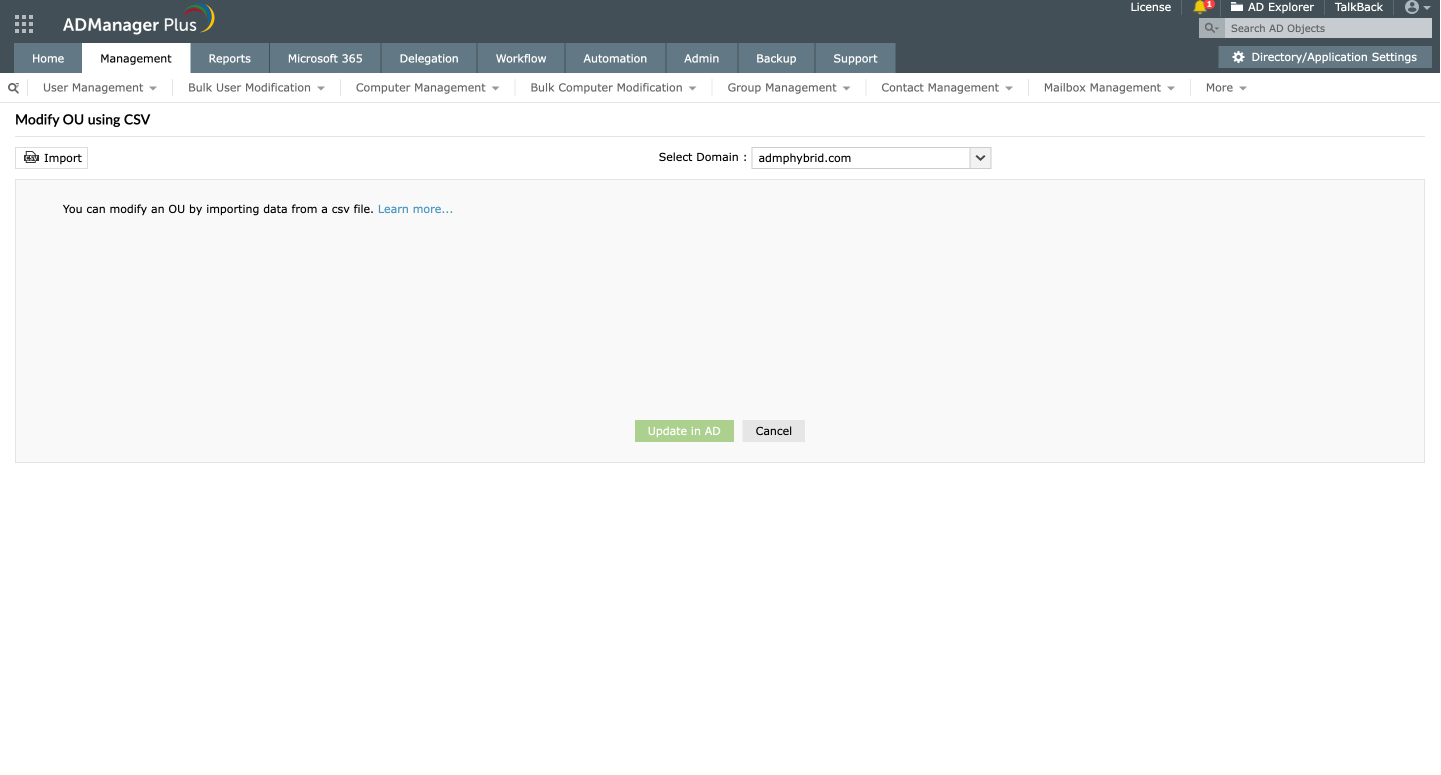Open the user account avatar menu
The image size is (1441, 775).
(1417, 7)
